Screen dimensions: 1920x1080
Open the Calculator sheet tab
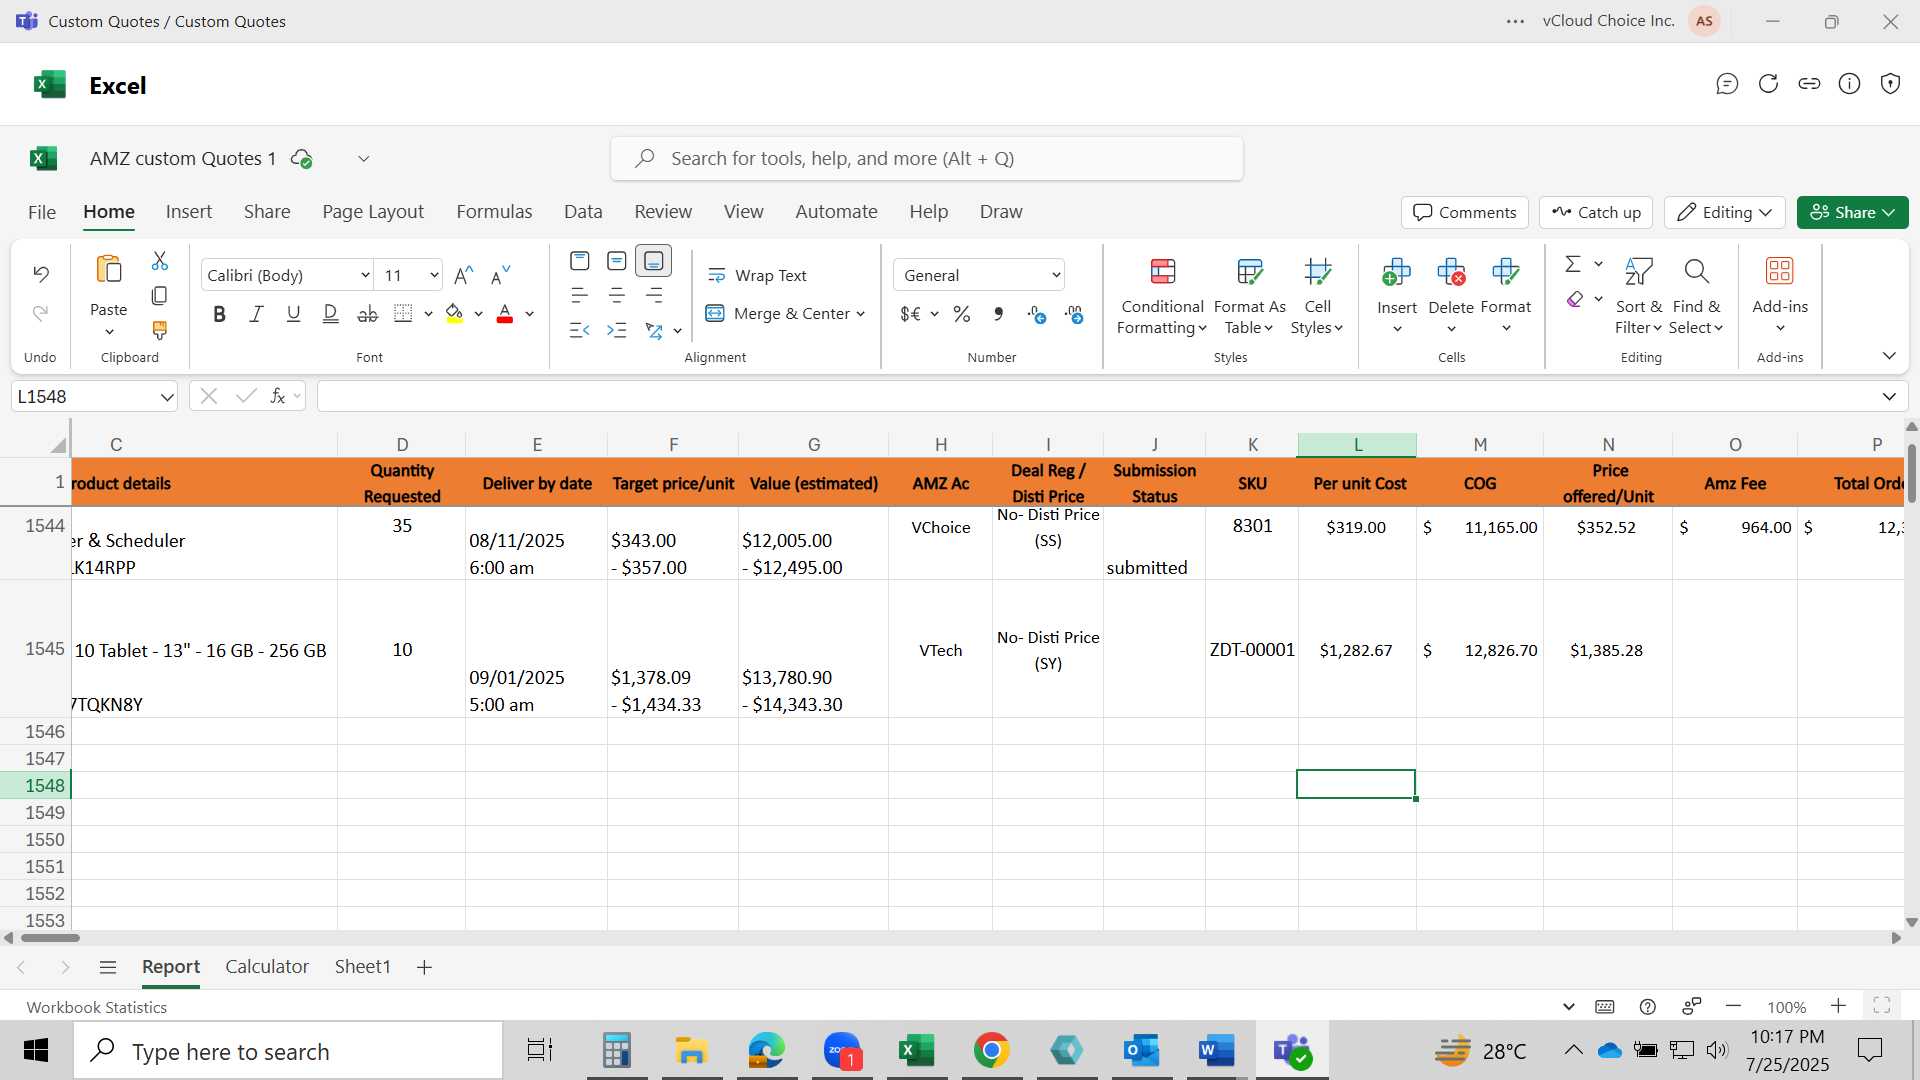coord(267,967)
